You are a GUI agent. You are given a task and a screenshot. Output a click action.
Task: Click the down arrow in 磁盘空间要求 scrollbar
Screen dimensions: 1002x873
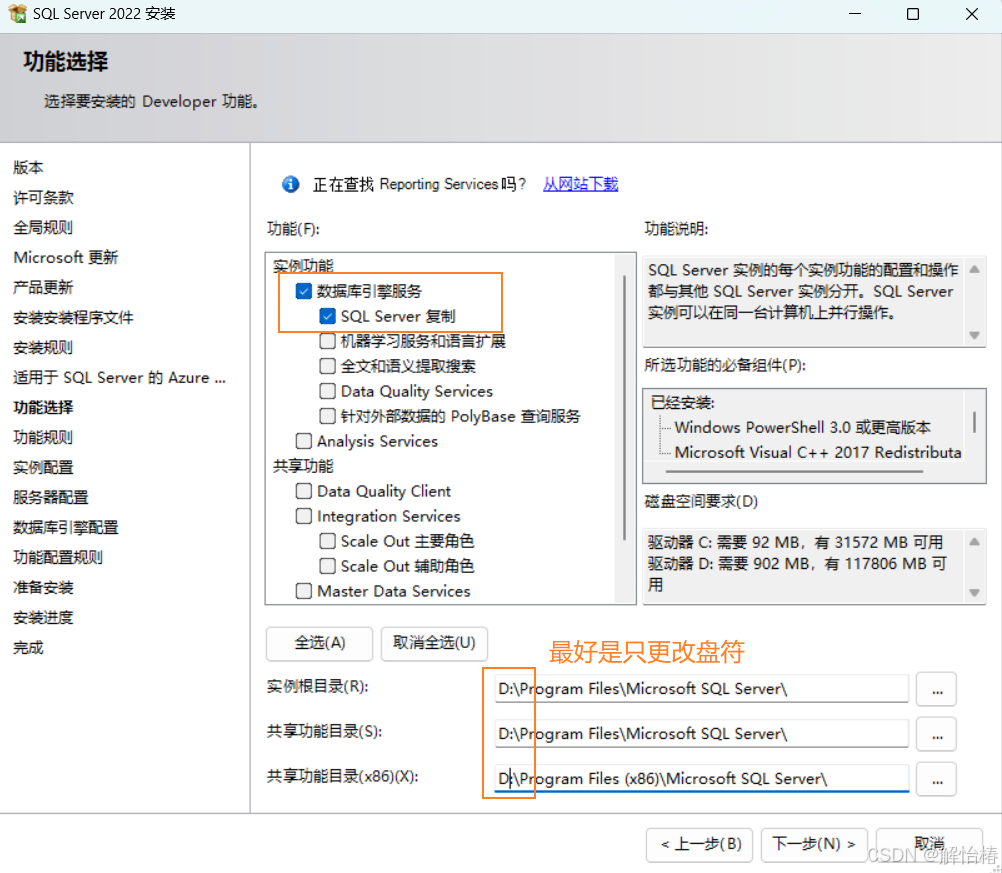(x=975, y=592)
